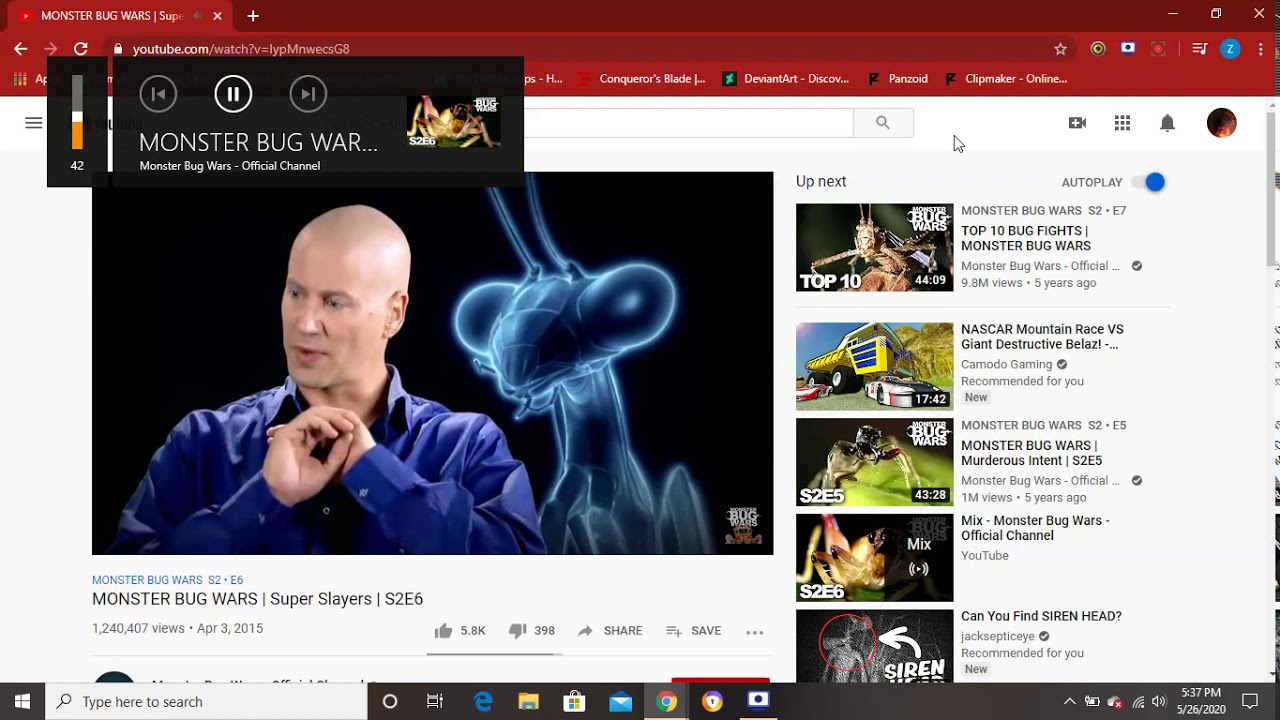The image size is (1280, 720).
Task: Open the Can You Find SIREN HEAD video
Action: tap(1041, 616)
